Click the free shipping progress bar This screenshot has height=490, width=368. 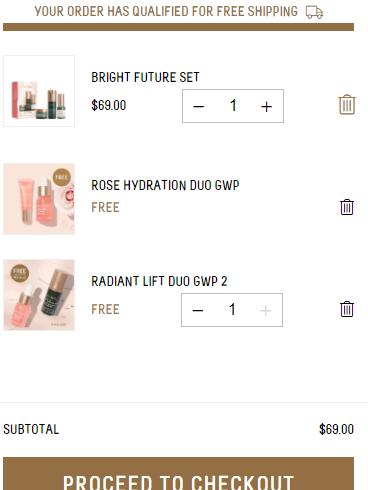(x=178, y=27)
